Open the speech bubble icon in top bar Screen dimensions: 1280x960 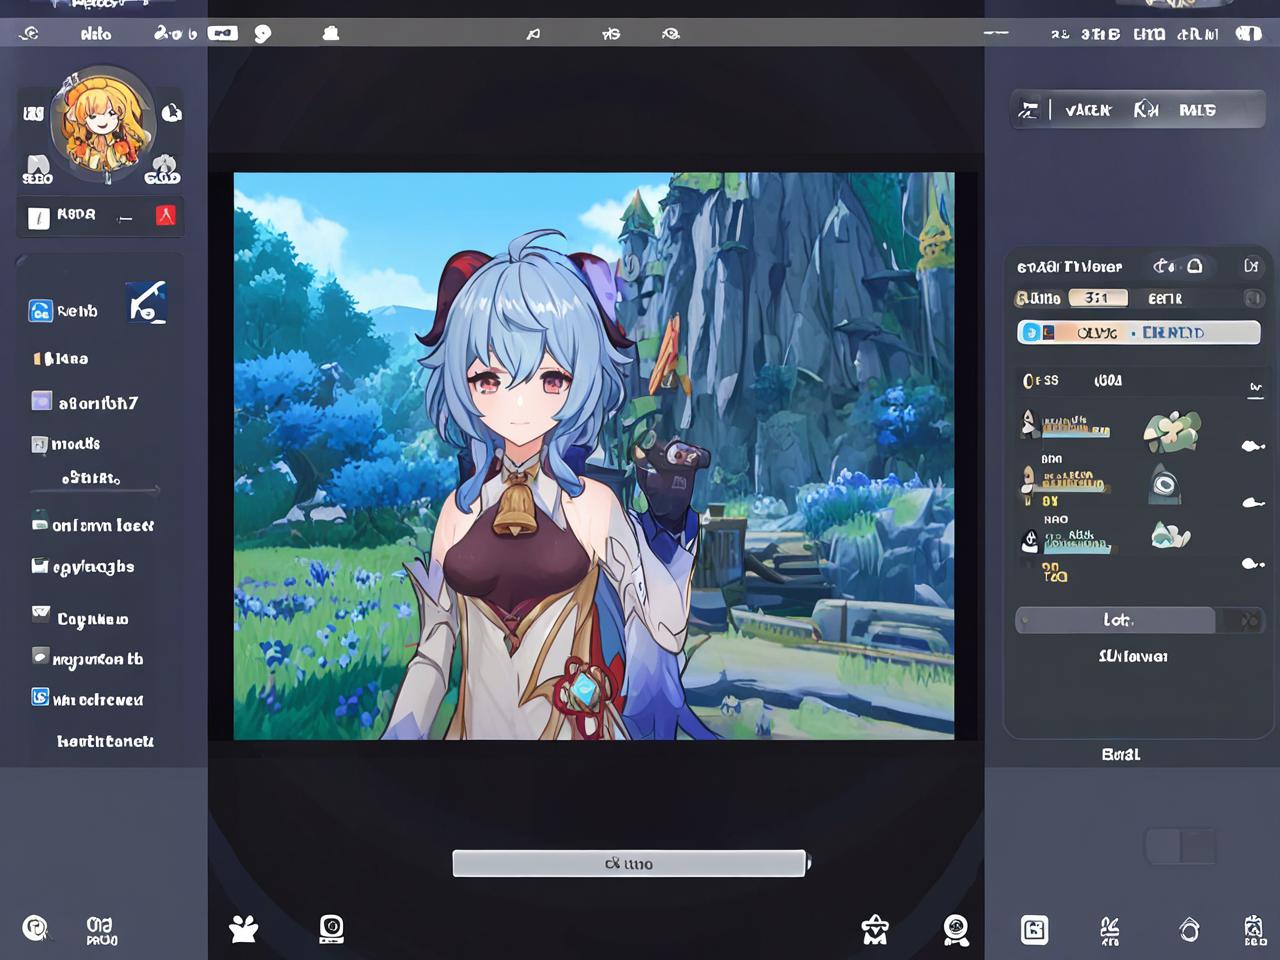[x=262, y=33]
